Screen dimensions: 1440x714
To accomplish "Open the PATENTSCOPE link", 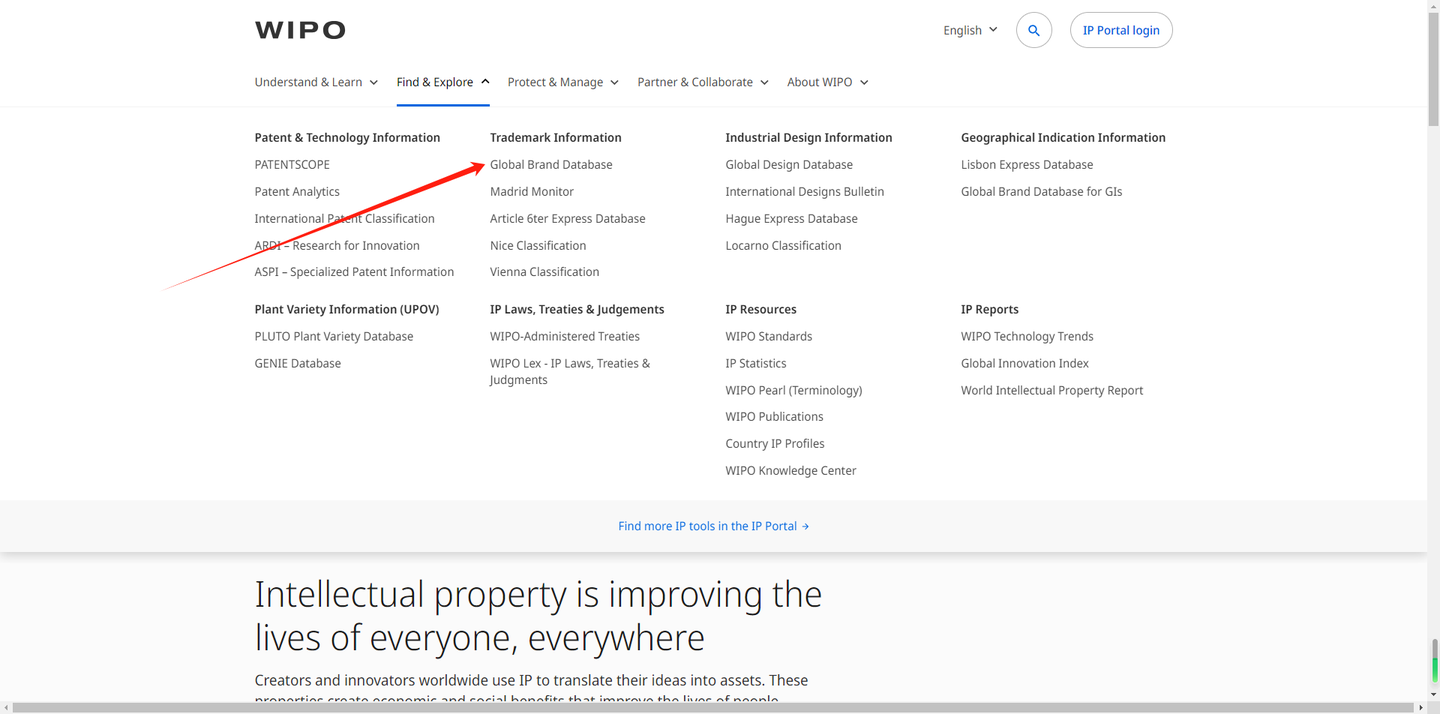I will coord(292,165).
